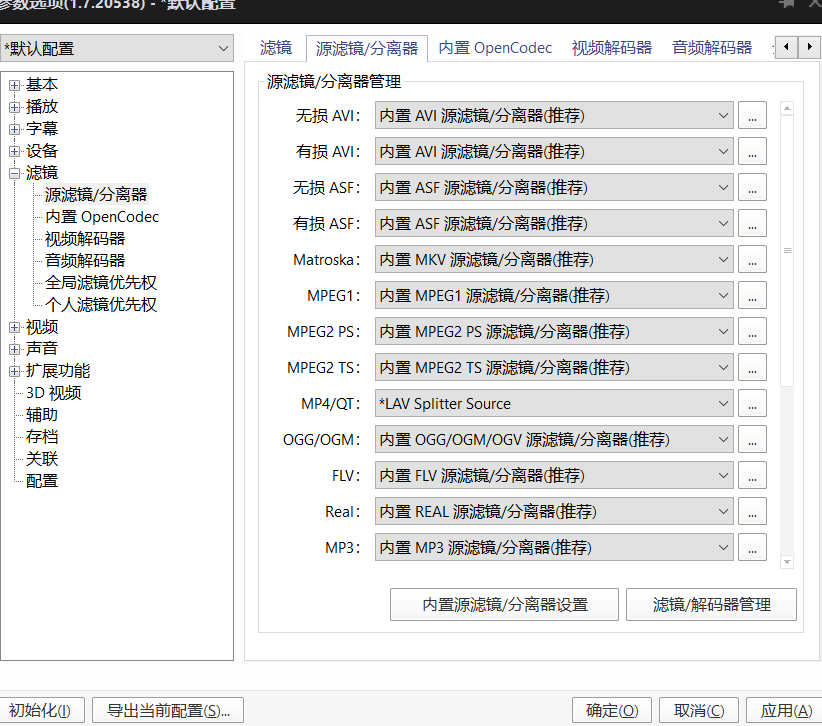Click the ... button beside Matroska

pyautogui.click(x=752, y=259)
